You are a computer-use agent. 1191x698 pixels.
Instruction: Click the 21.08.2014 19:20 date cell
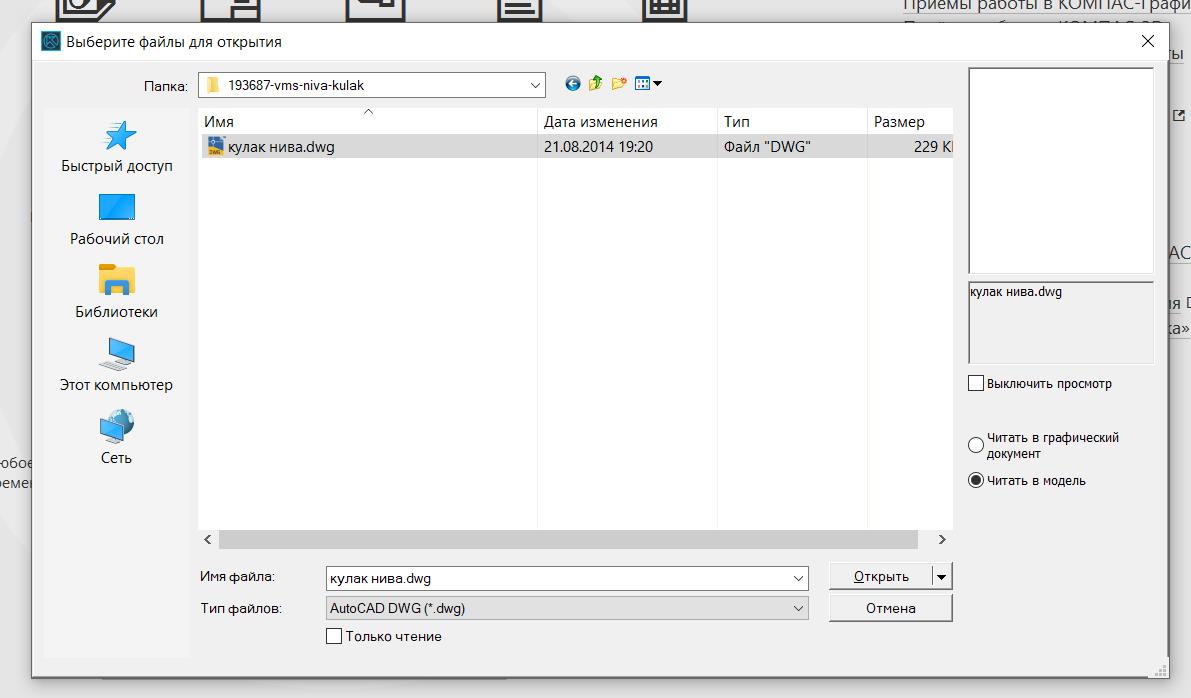click(598, 147)
